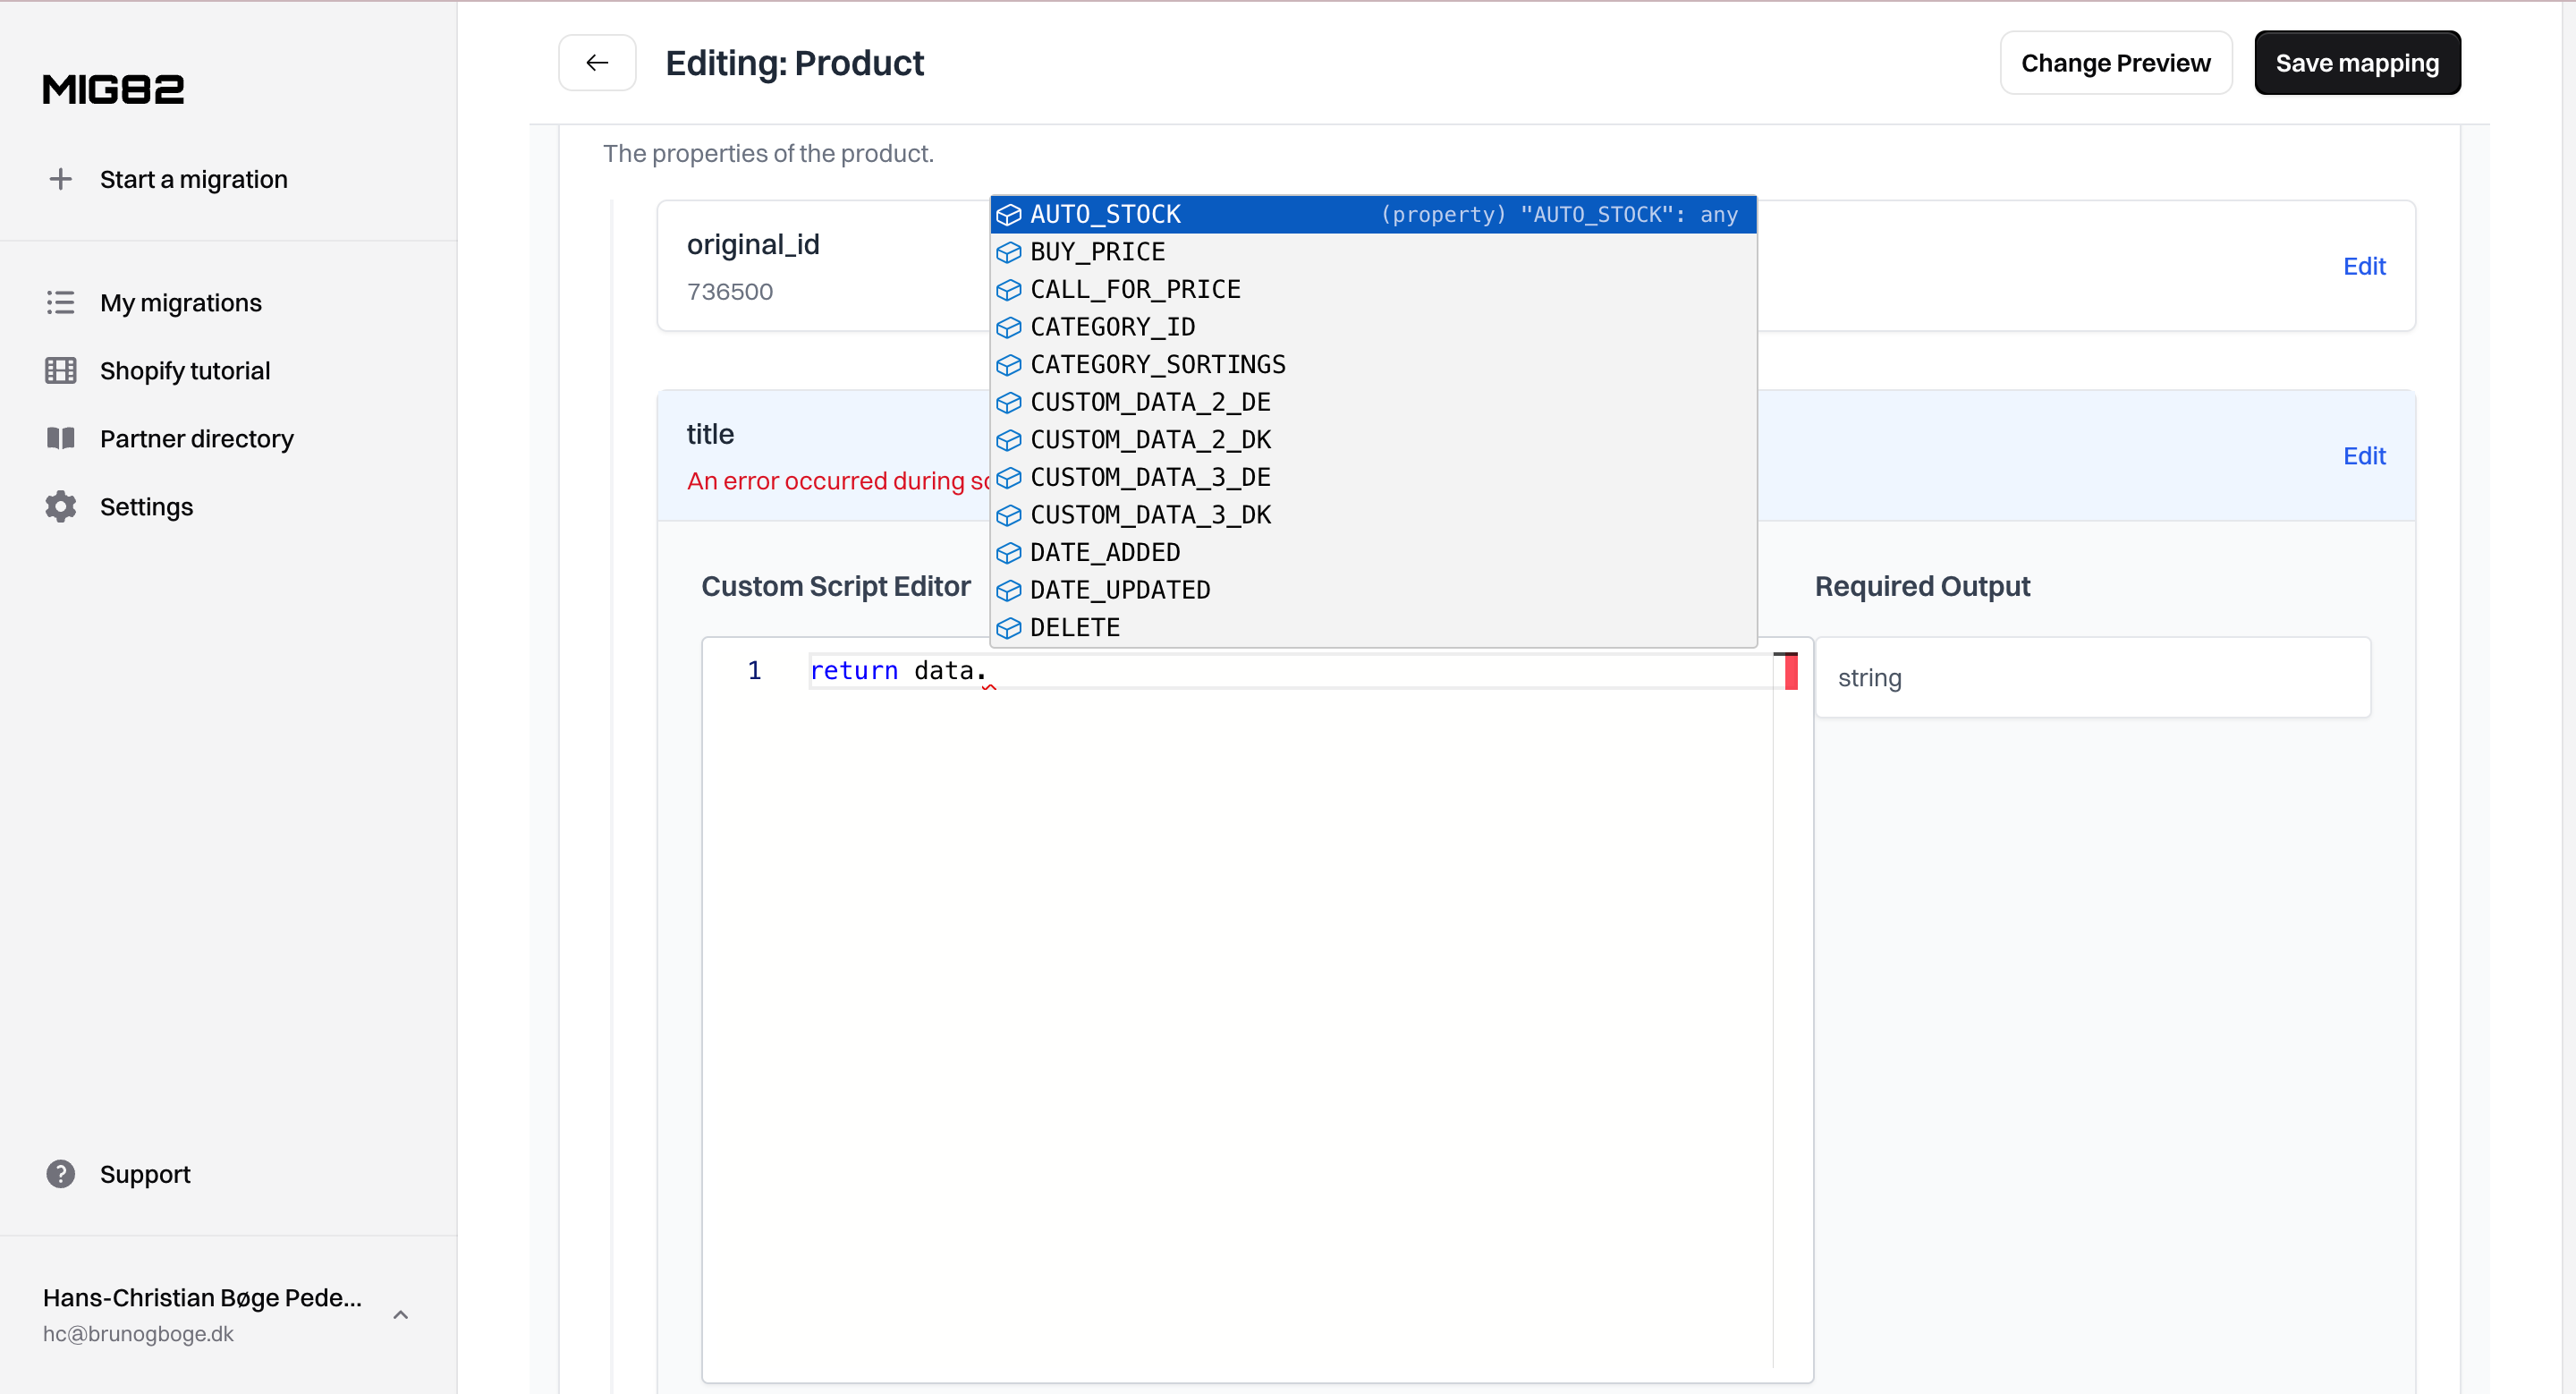Click the property icon next to AUTO_STOCK
Image resolution: width=2576 pixels, height=1394 pixels.
pyautogui.click(x=1009, y=215)
